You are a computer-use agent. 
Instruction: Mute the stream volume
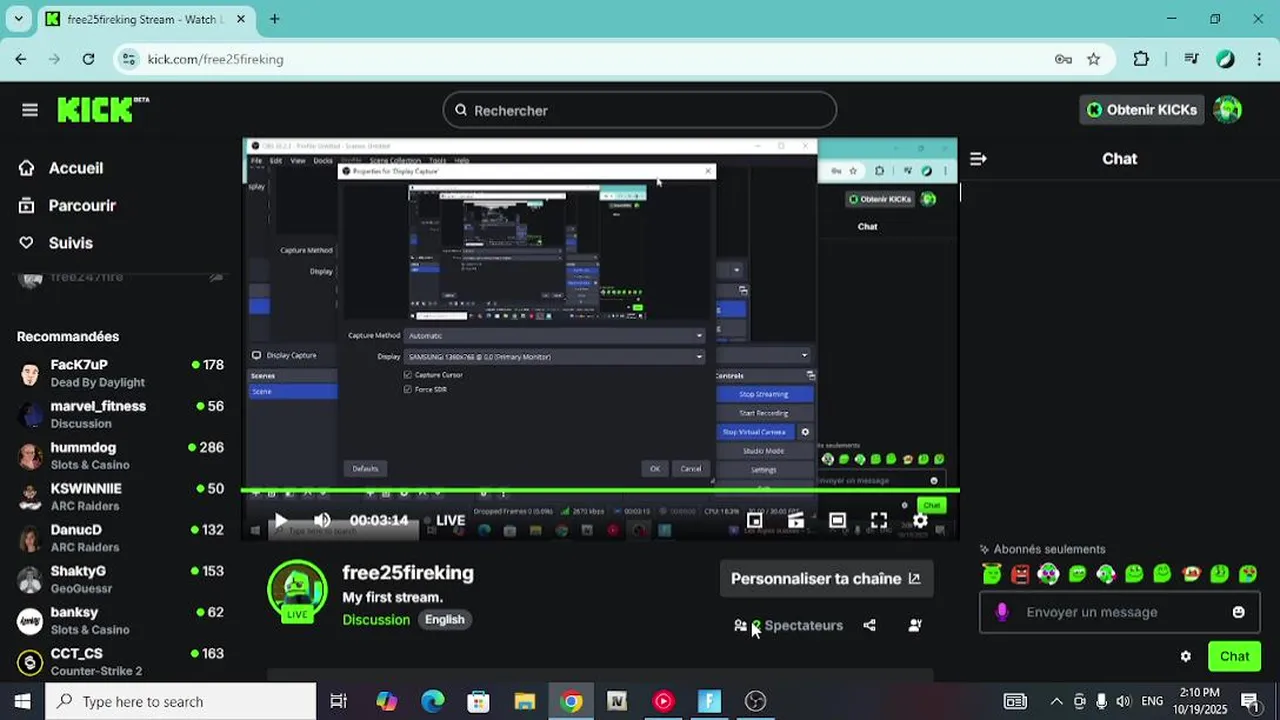coord(322,520)
